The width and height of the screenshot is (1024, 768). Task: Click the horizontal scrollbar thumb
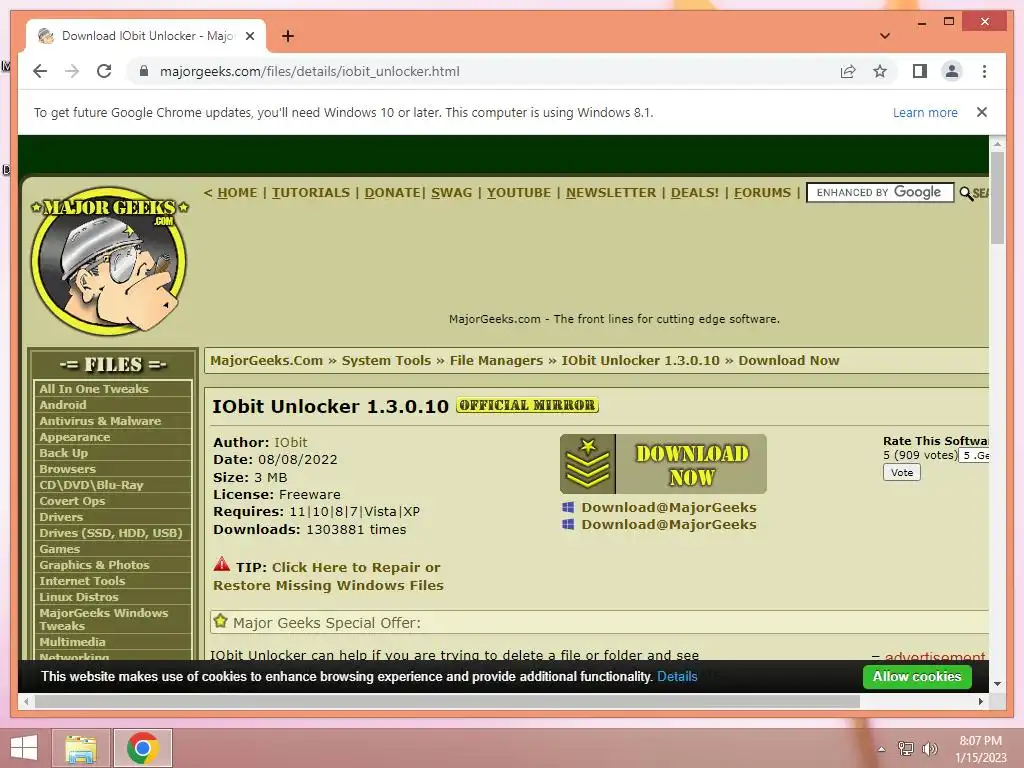pos(447,701)
